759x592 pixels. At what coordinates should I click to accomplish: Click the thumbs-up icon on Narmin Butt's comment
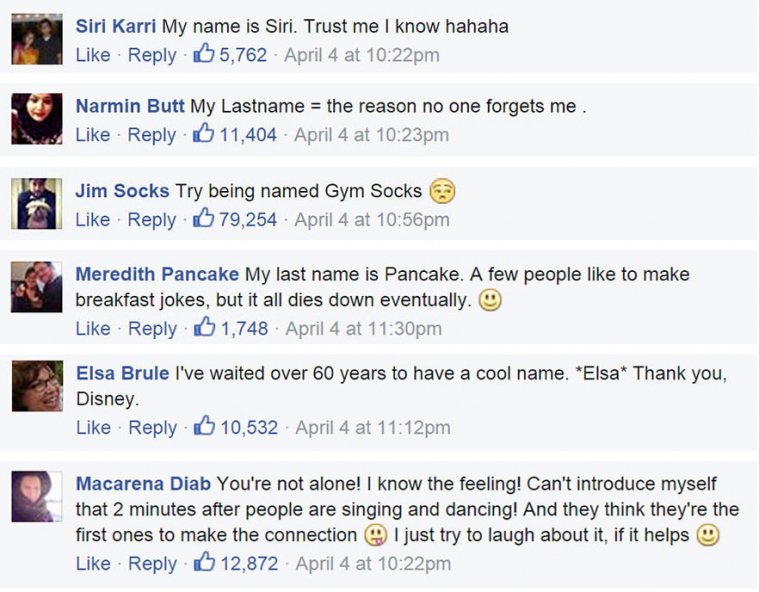click(204, 133)
